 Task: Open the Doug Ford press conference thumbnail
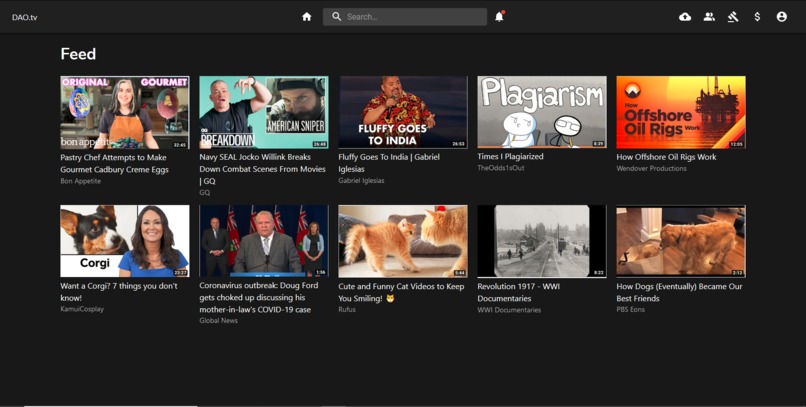click(x=264, y=241)
